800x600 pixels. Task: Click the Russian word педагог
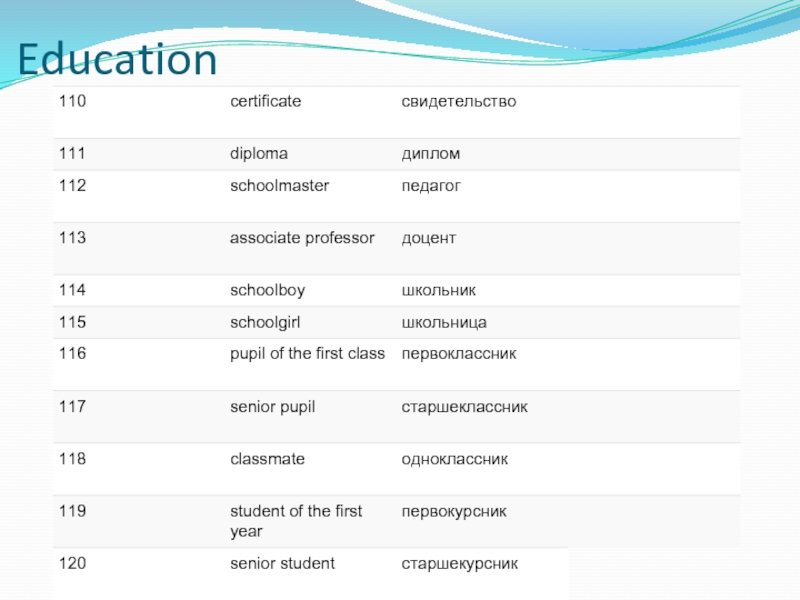[x=431, y=186]
